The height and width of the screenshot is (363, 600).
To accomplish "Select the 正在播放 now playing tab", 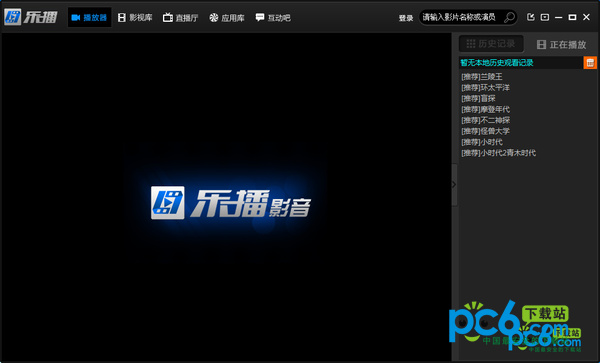I will tap(561, 45).
